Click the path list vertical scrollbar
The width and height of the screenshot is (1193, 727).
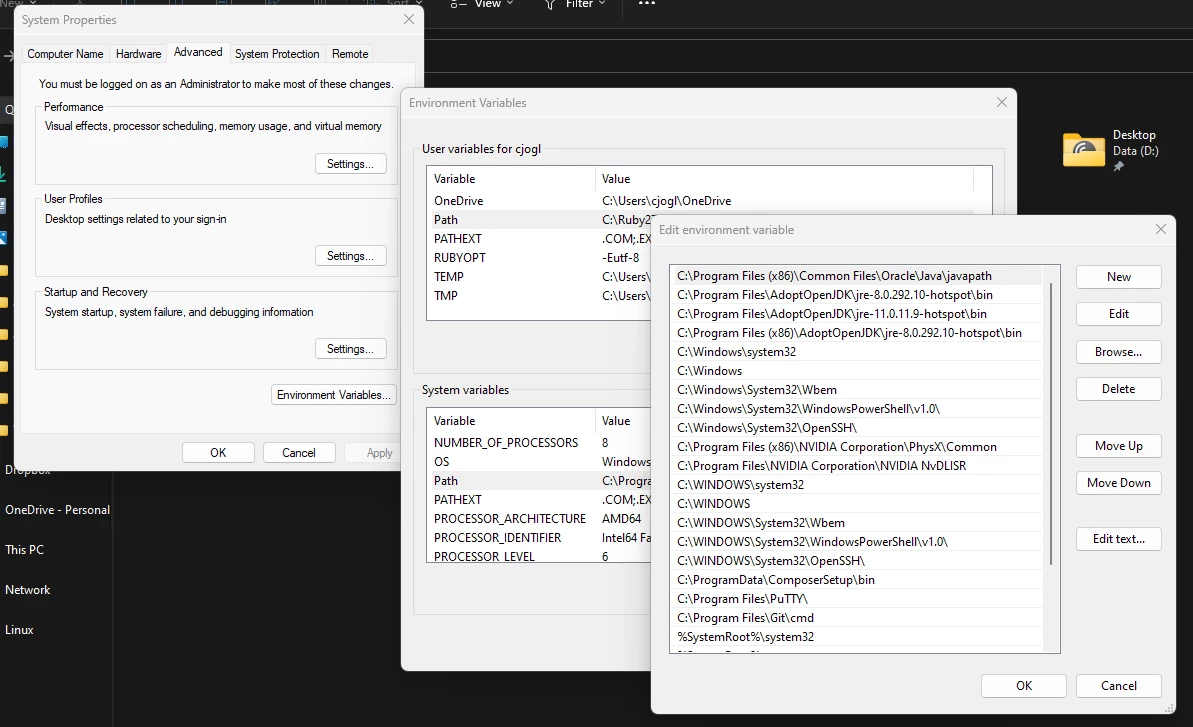(x=1051, y=423)
